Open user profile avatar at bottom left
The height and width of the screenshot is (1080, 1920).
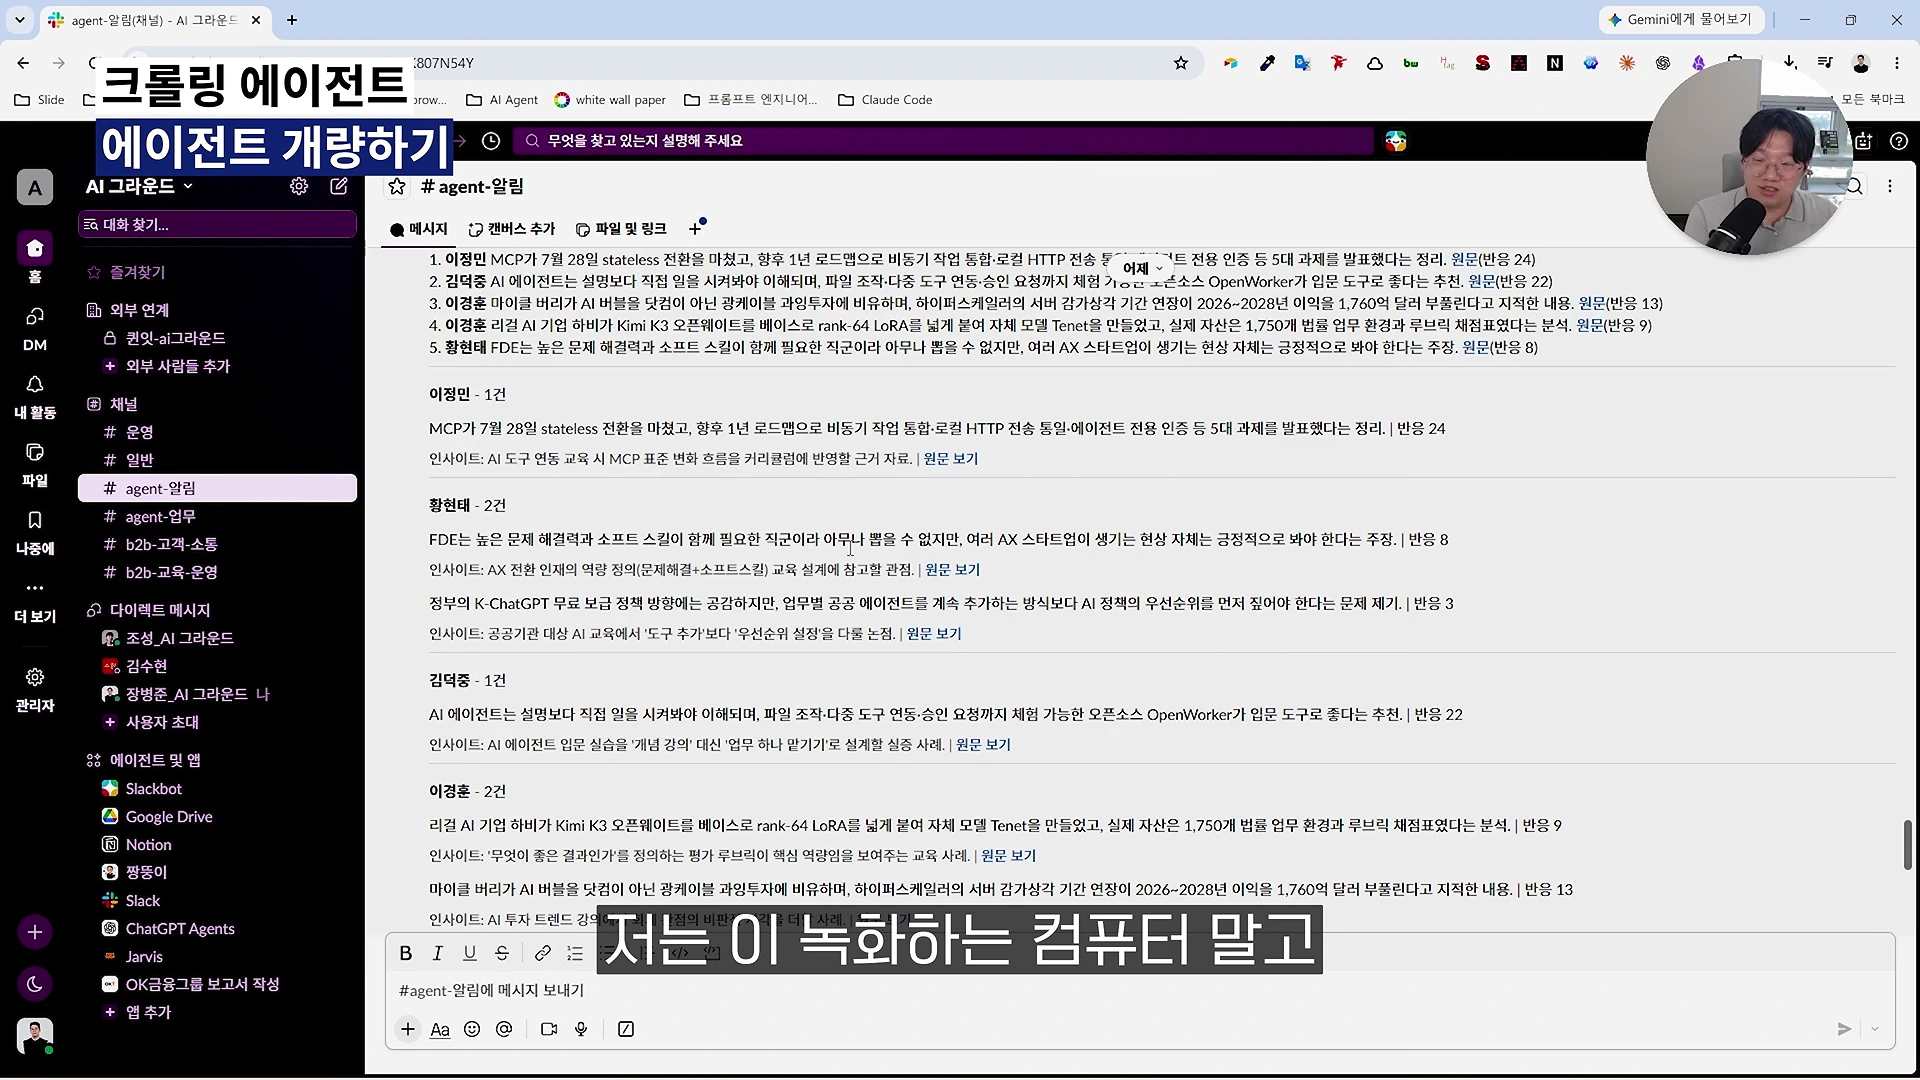coord(35,1036)
